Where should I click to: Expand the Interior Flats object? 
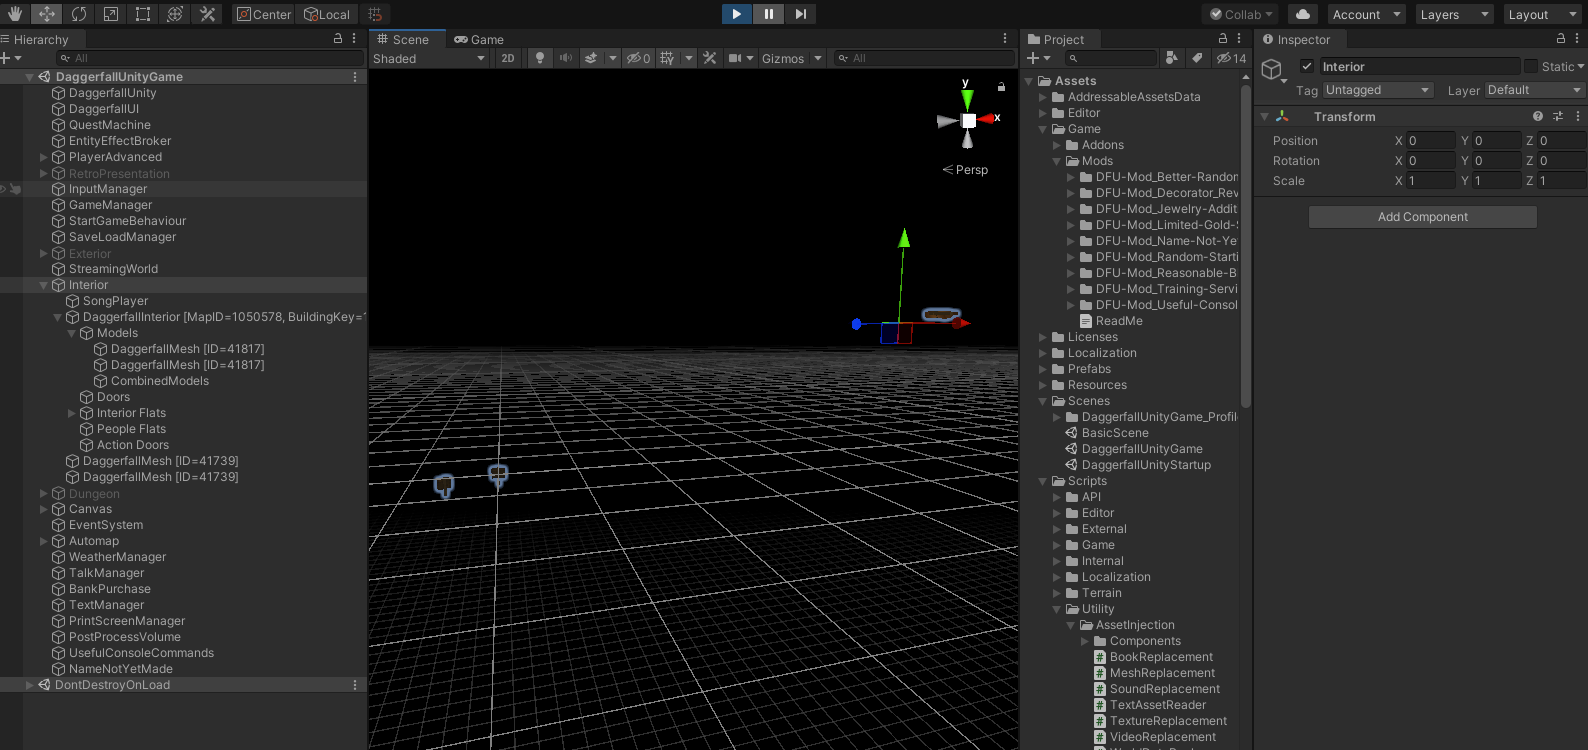(72, 413)
